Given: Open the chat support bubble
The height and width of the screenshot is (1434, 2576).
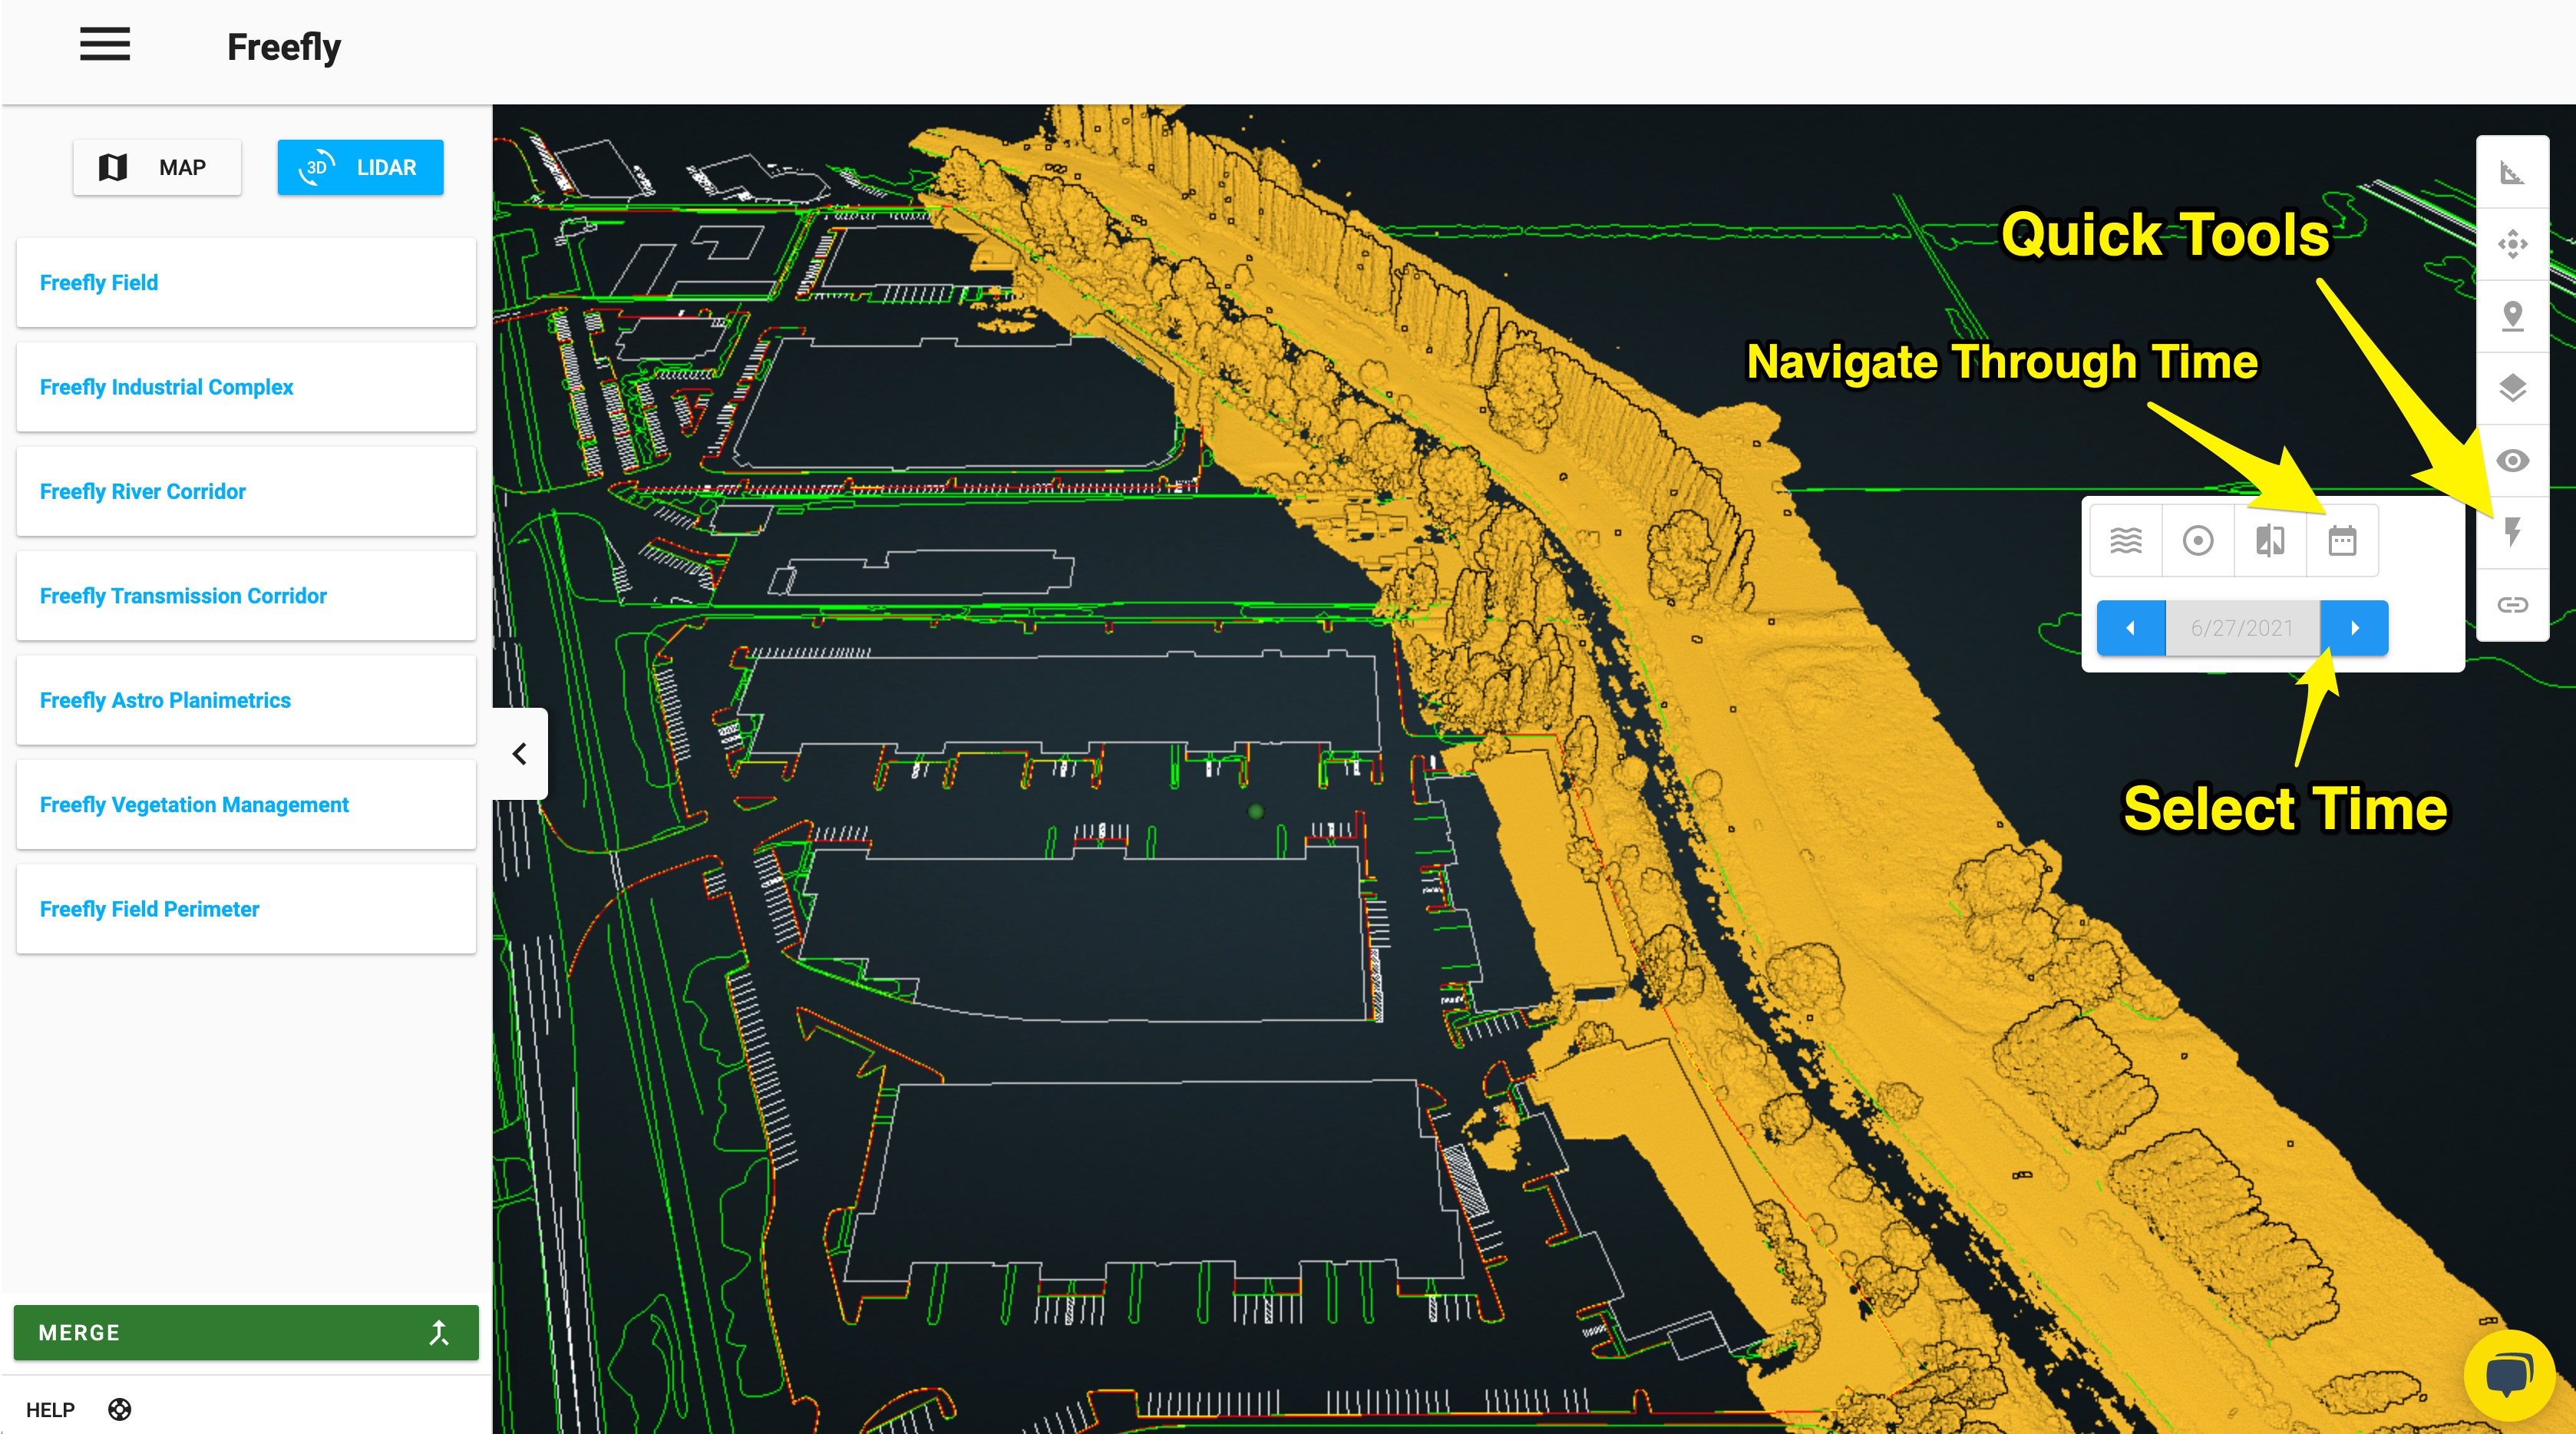Looking at the screenshot, I should click(x=2509, y=1374).
